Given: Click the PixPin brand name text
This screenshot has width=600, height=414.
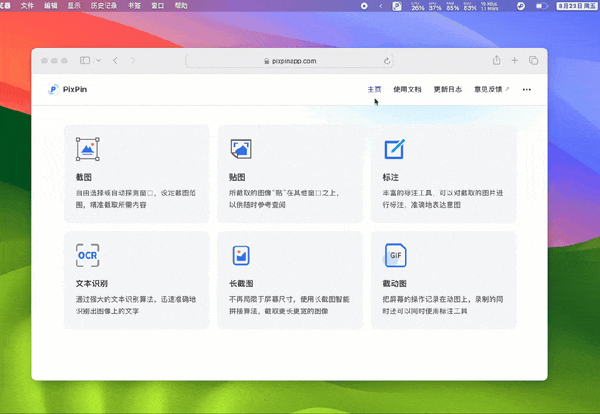Looking at the screenshot, I should 75,89.
